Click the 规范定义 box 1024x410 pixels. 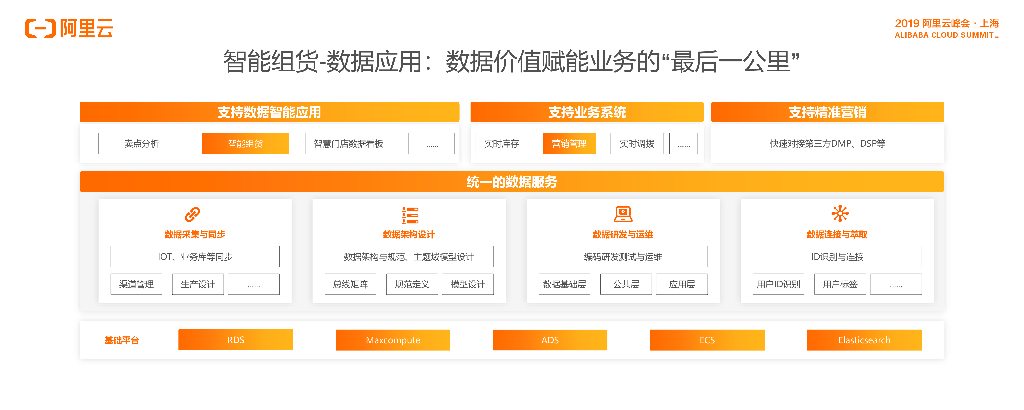pyautogui.click(x=413, y=284)
